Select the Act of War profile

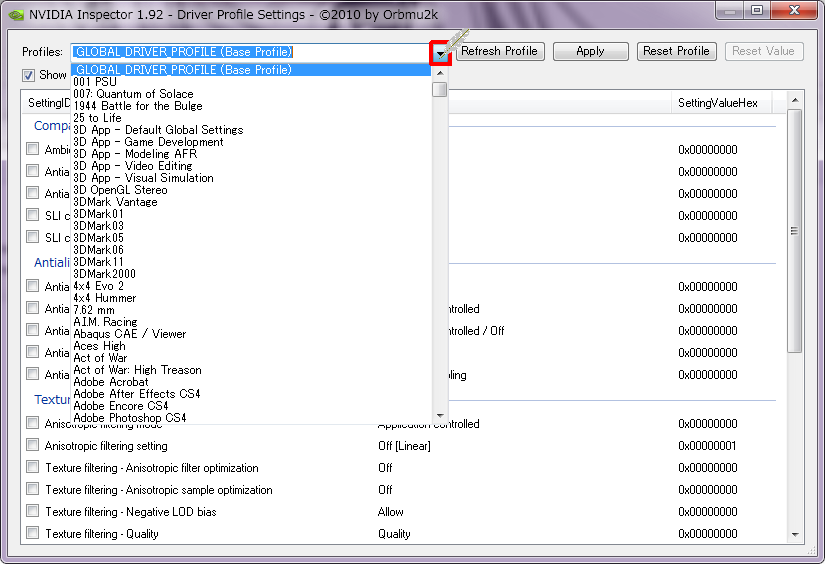(251, 358)
